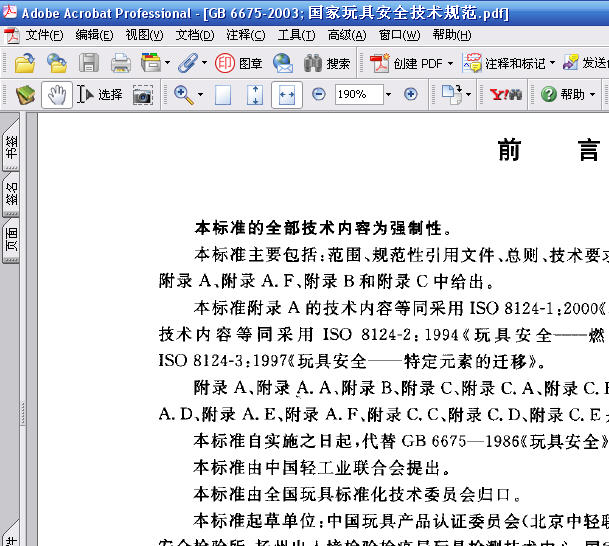Expand the 注释和标记 dropdown arrow
The image size is (609, 546).
point(552,63)
